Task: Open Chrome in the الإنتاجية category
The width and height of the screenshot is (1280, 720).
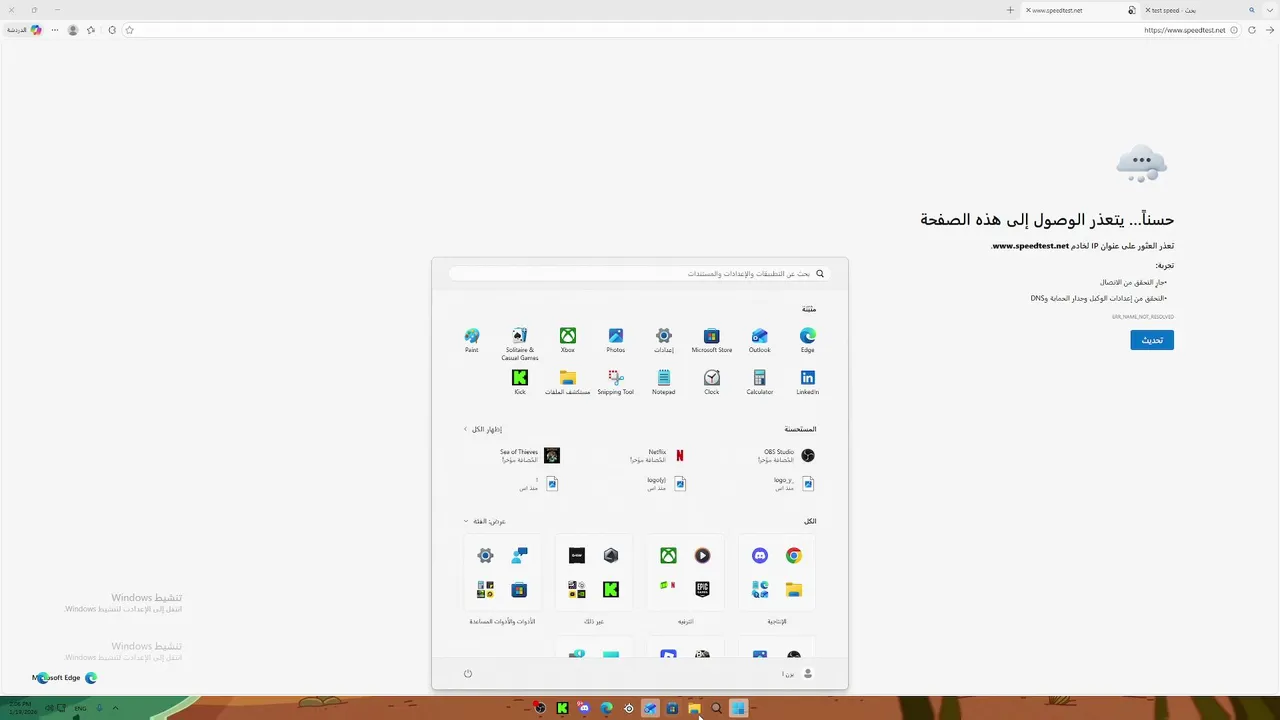Action: 794,555
